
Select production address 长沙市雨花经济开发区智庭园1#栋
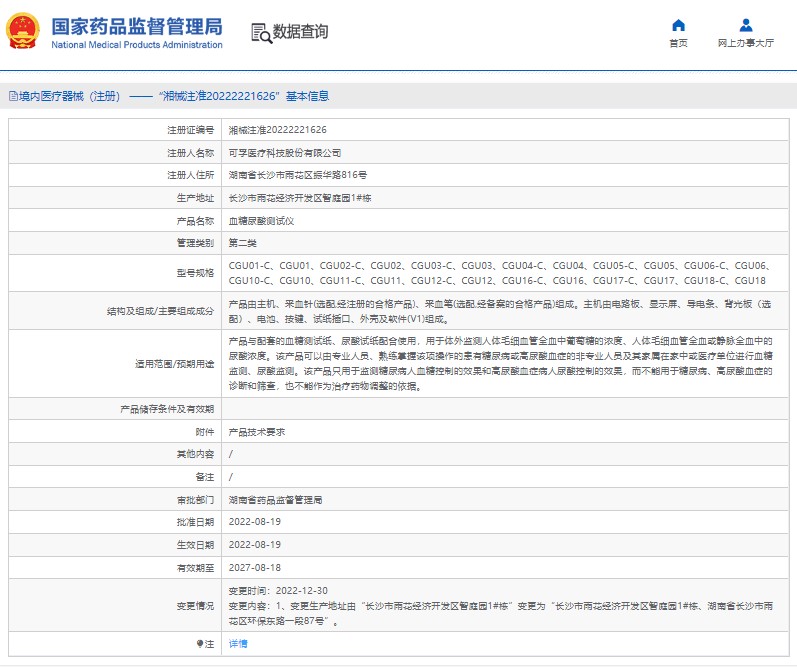click(x=300, y=198)
